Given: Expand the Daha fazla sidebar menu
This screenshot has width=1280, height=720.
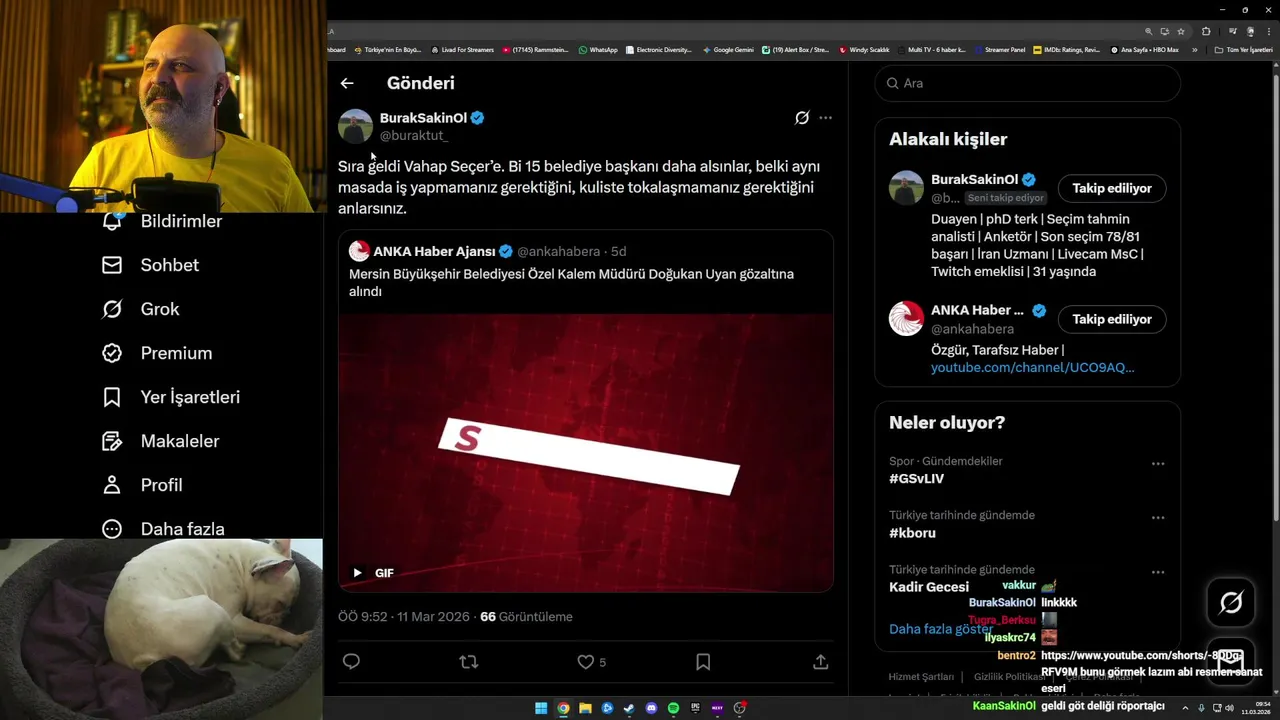Looking at the screenshot, I should [162, 528].
